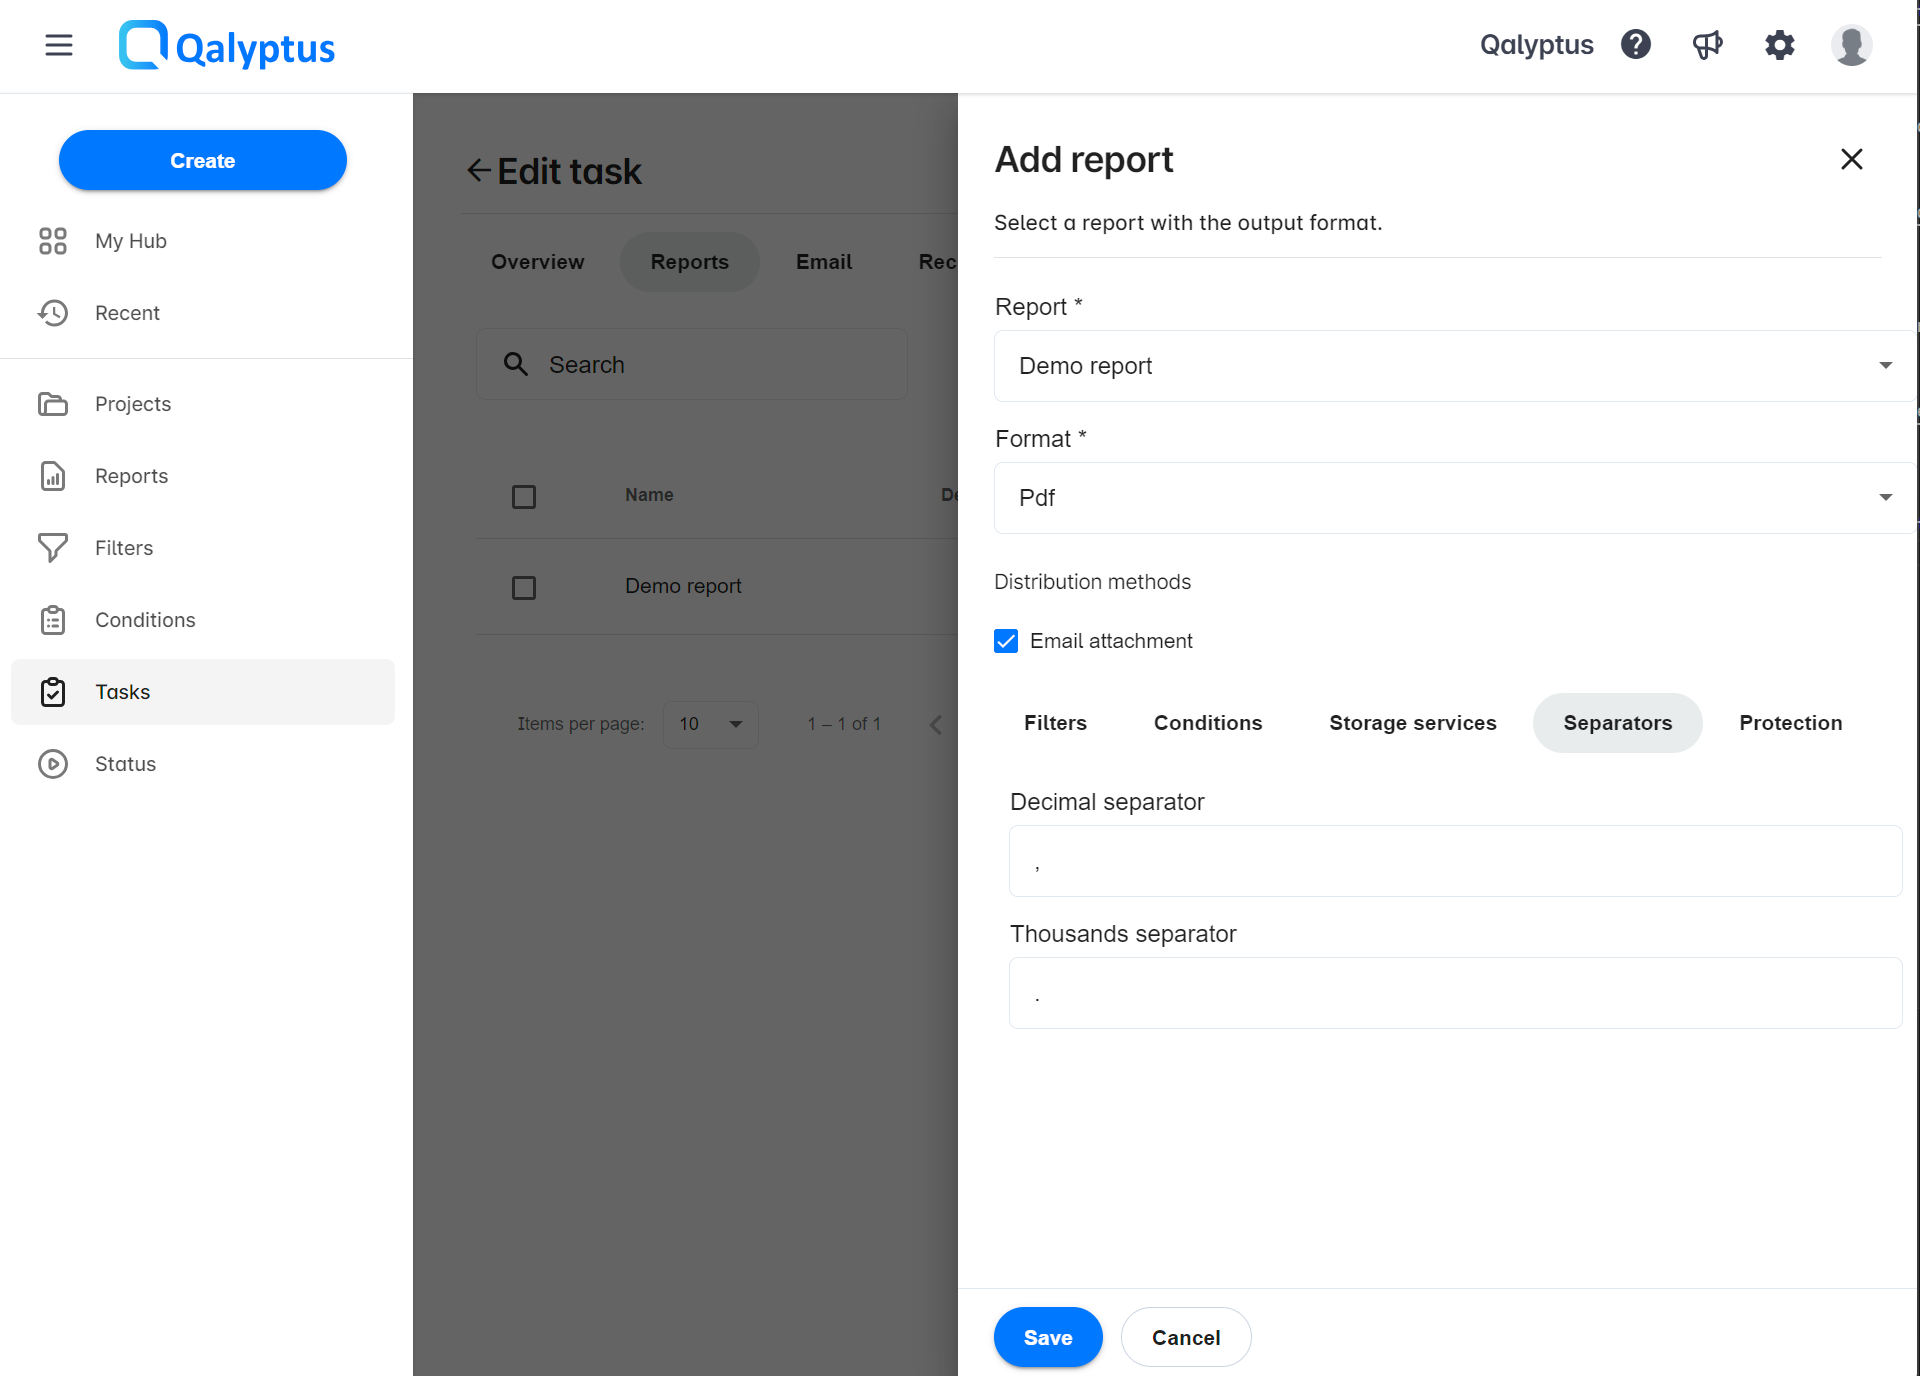Change items per page dropdown
Viewport: 1920px width, 1376px height.
[x=710, y=724]
